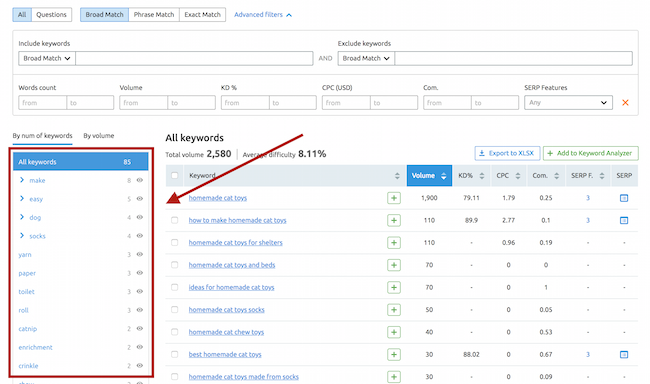The image size is (650, 384).
Task: Export results to XLSX
Action: pos(507,153)
